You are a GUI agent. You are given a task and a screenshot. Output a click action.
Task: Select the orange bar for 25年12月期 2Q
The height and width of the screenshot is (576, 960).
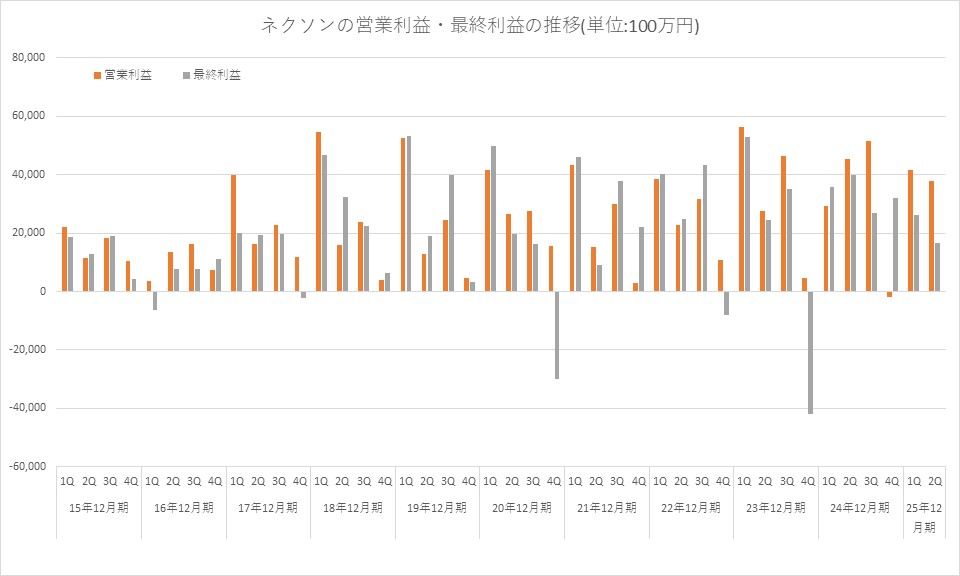[x=931, y=236]
